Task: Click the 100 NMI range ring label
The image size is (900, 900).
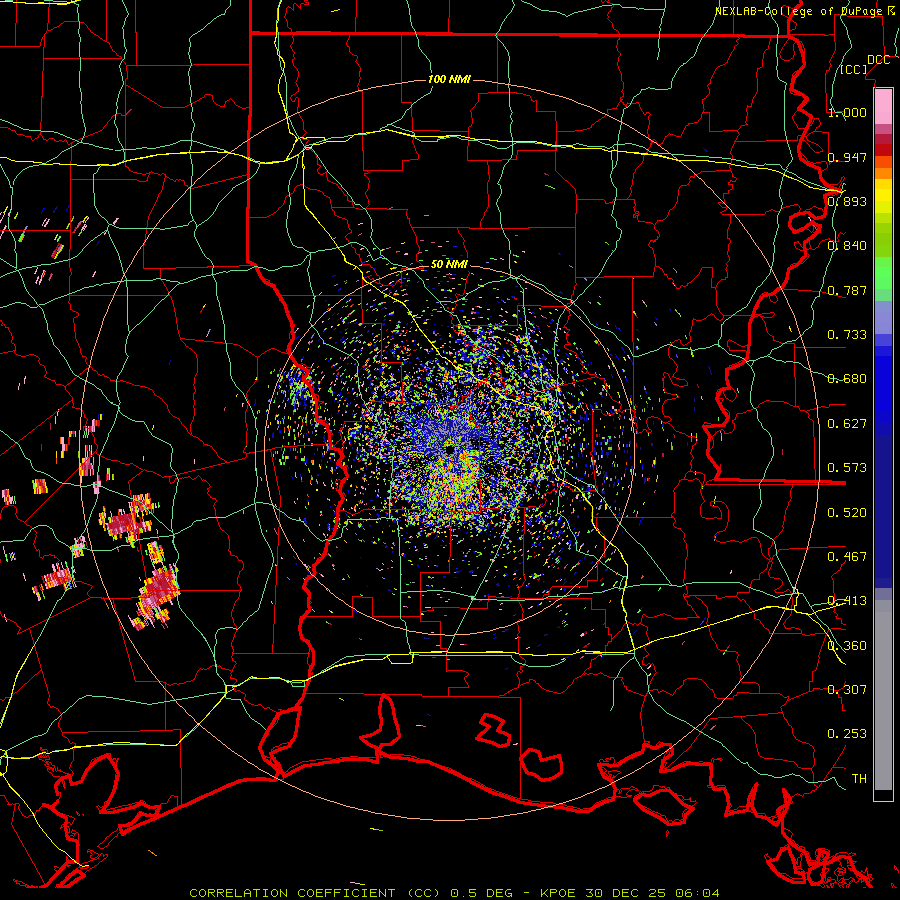Action: (x=449, y=79)
